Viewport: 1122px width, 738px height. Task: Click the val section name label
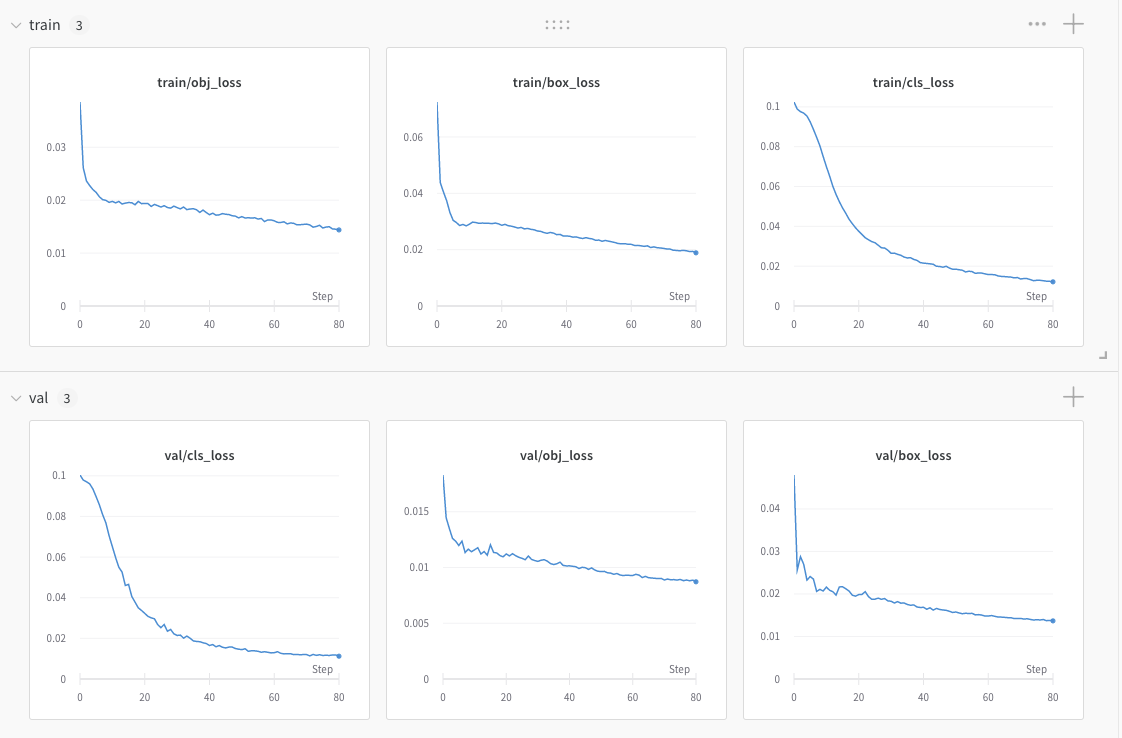(39, 398)
